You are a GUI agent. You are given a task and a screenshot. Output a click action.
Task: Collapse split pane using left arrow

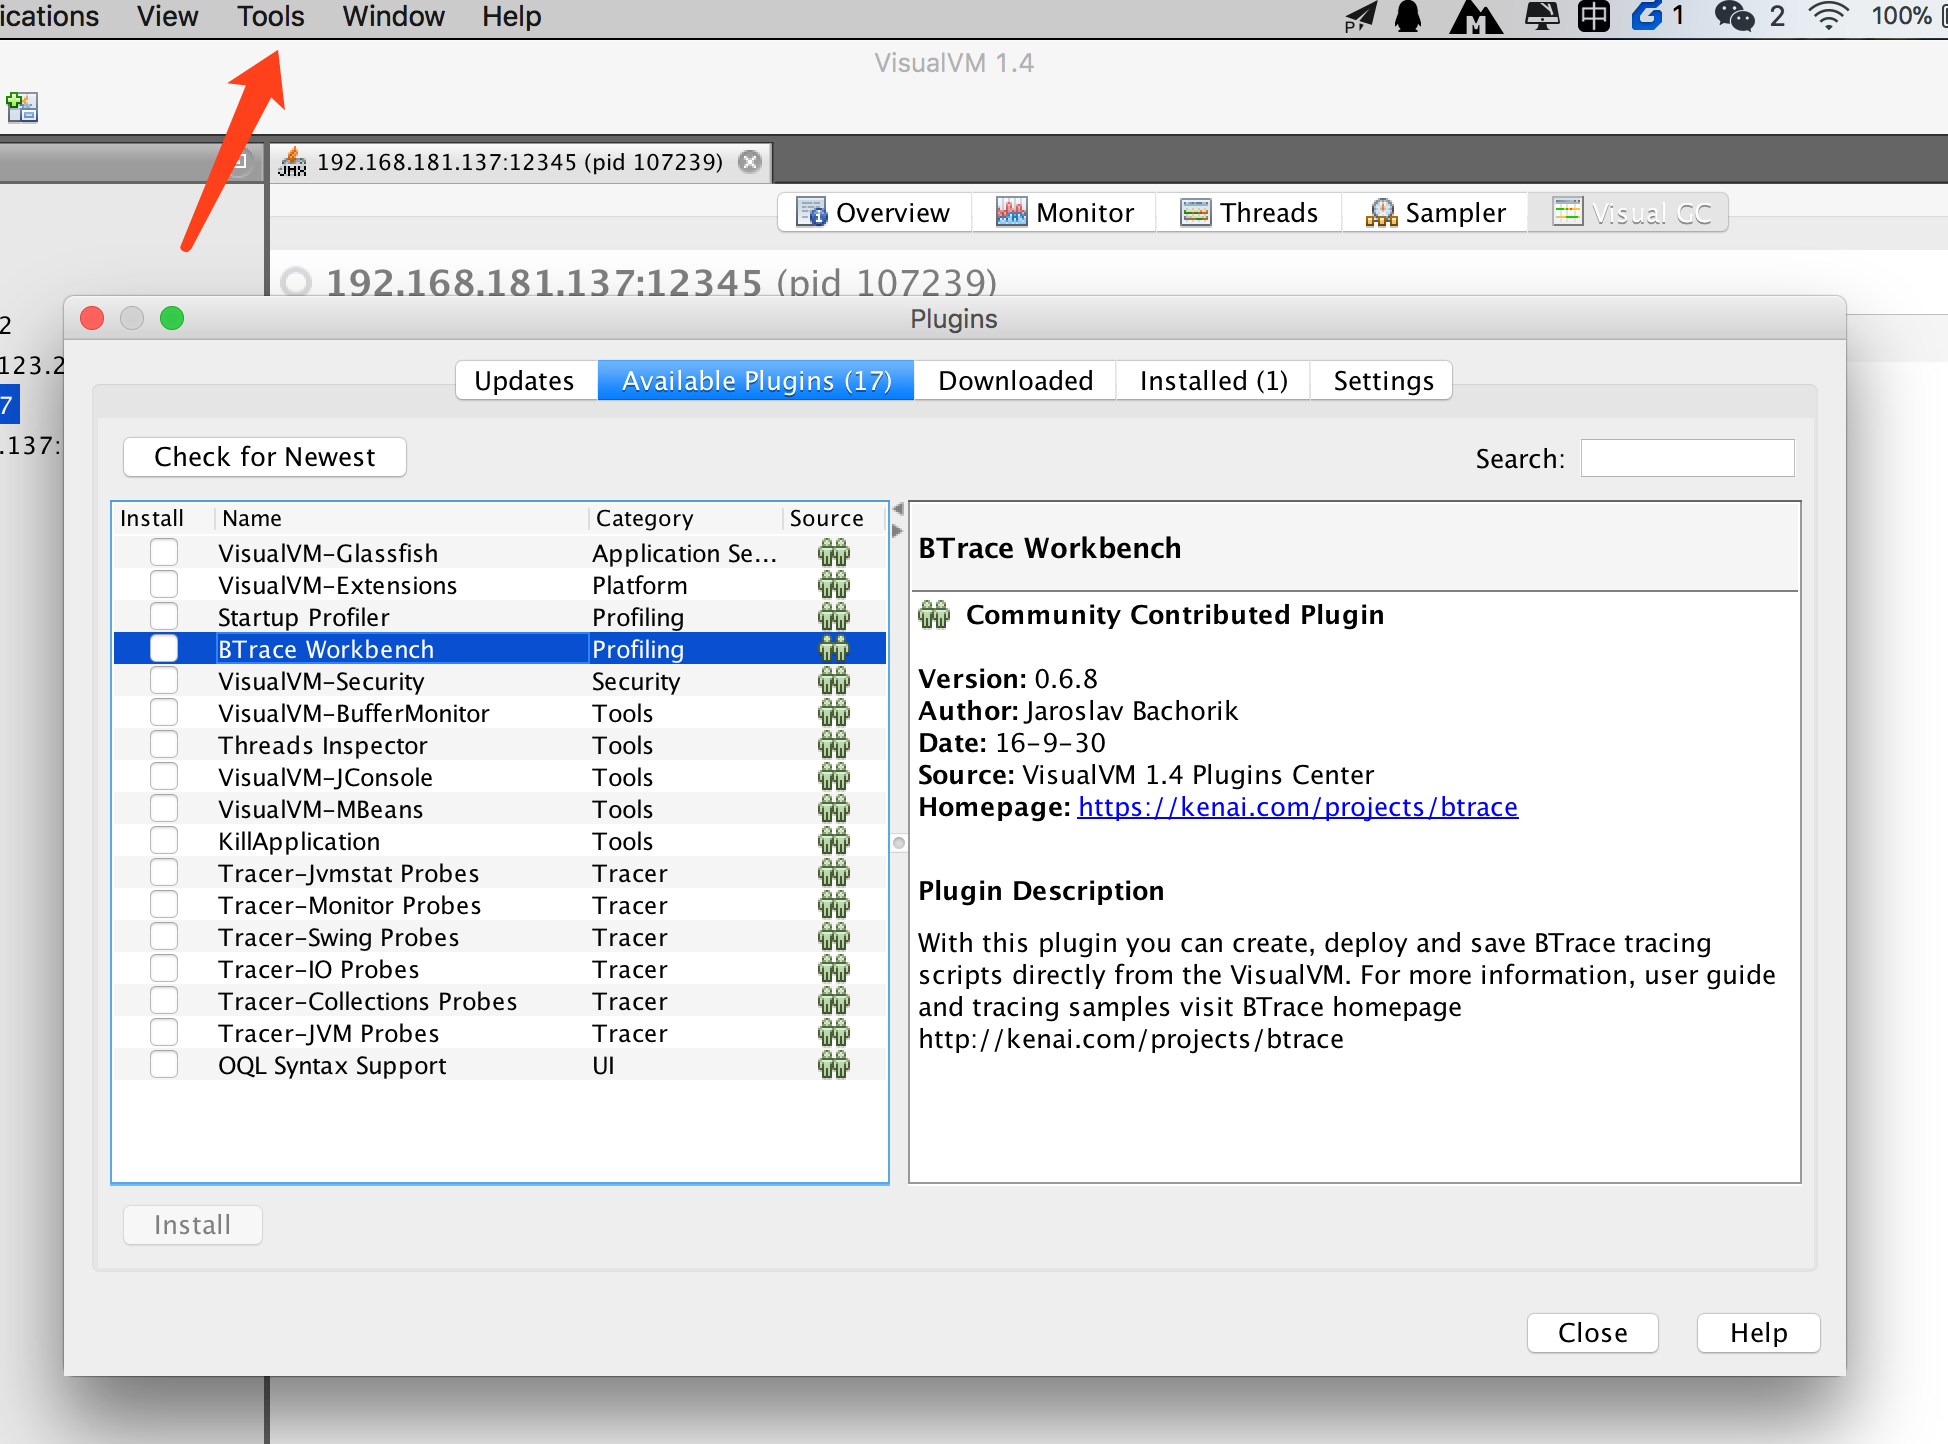[x=897, y=509]
